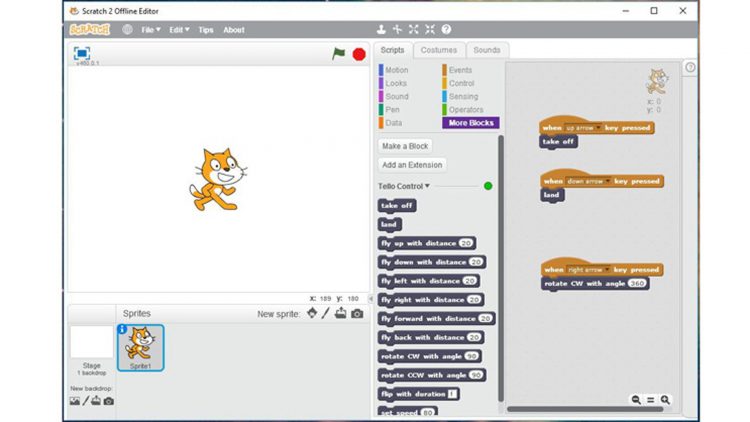This screenshot has height=422, width=750.
Task: Click the green flag to start scripts
Action: [x=339, y=54]
